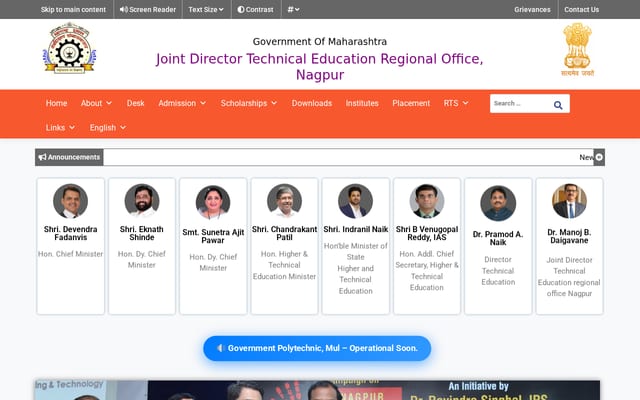
Task: Expand the RTS menu
Action: pos(456,103)
